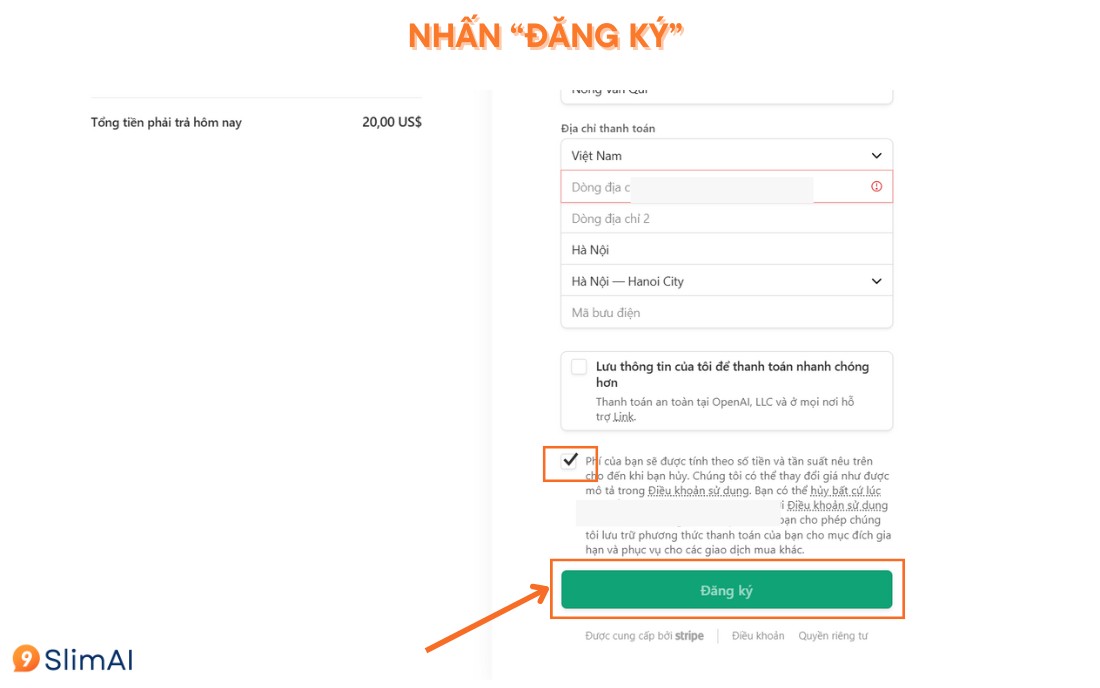Open the "Điều khoản" footer link
1100x688 pixels.
click(x=757, y=636)
